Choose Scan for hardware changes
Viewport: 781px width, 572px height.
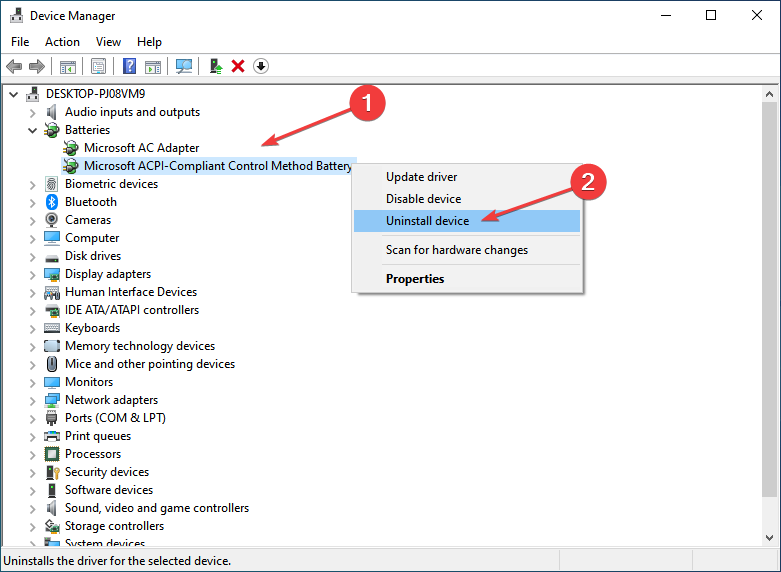[x=467, y=250]
